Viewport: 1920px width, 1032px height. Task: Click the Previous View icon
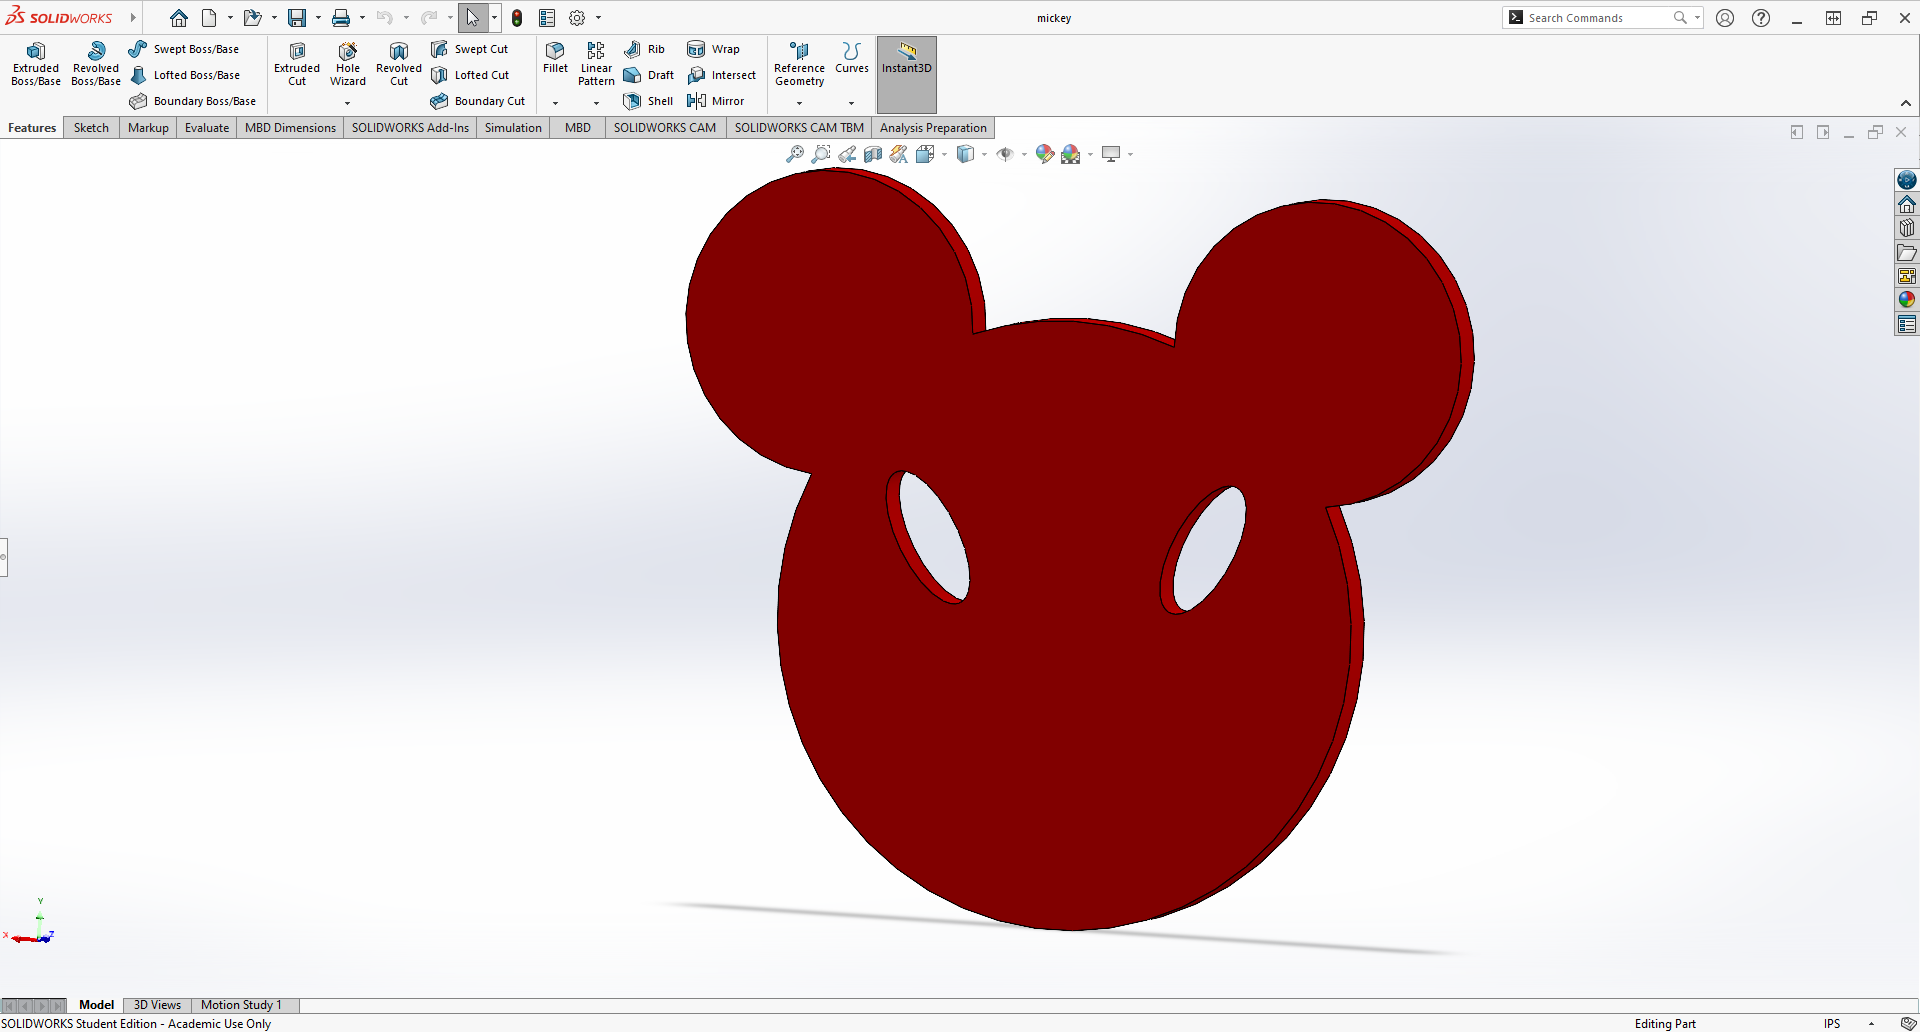tap(847, 154)
